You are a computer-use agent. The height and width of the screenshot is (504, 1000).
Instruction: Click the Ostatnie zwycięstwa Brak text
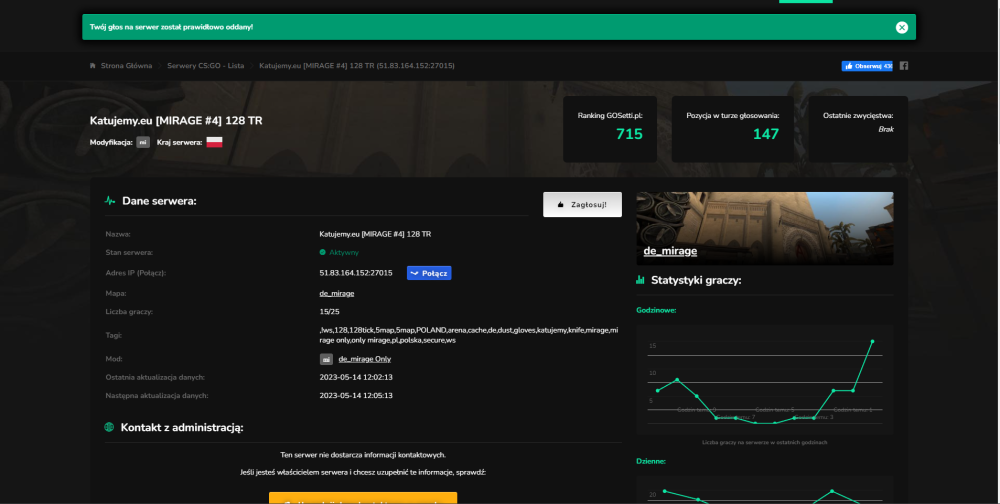pos(886,129)
